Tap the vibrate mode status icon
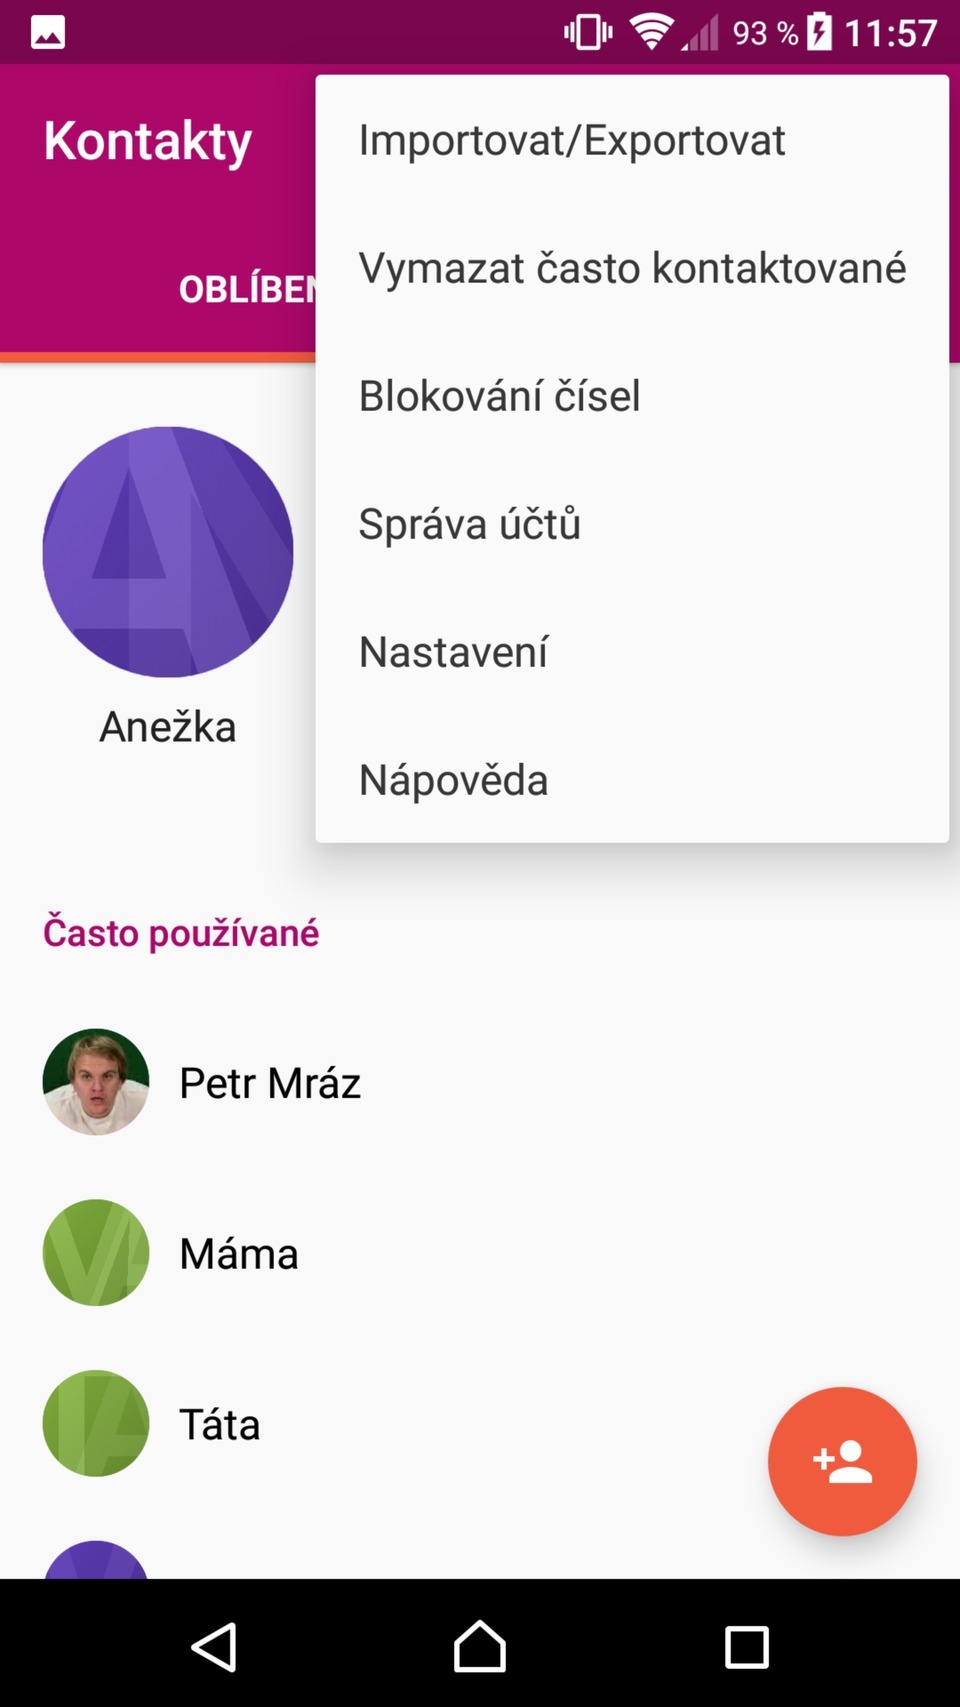This screenshot has width=960, height=1707. 588,32
